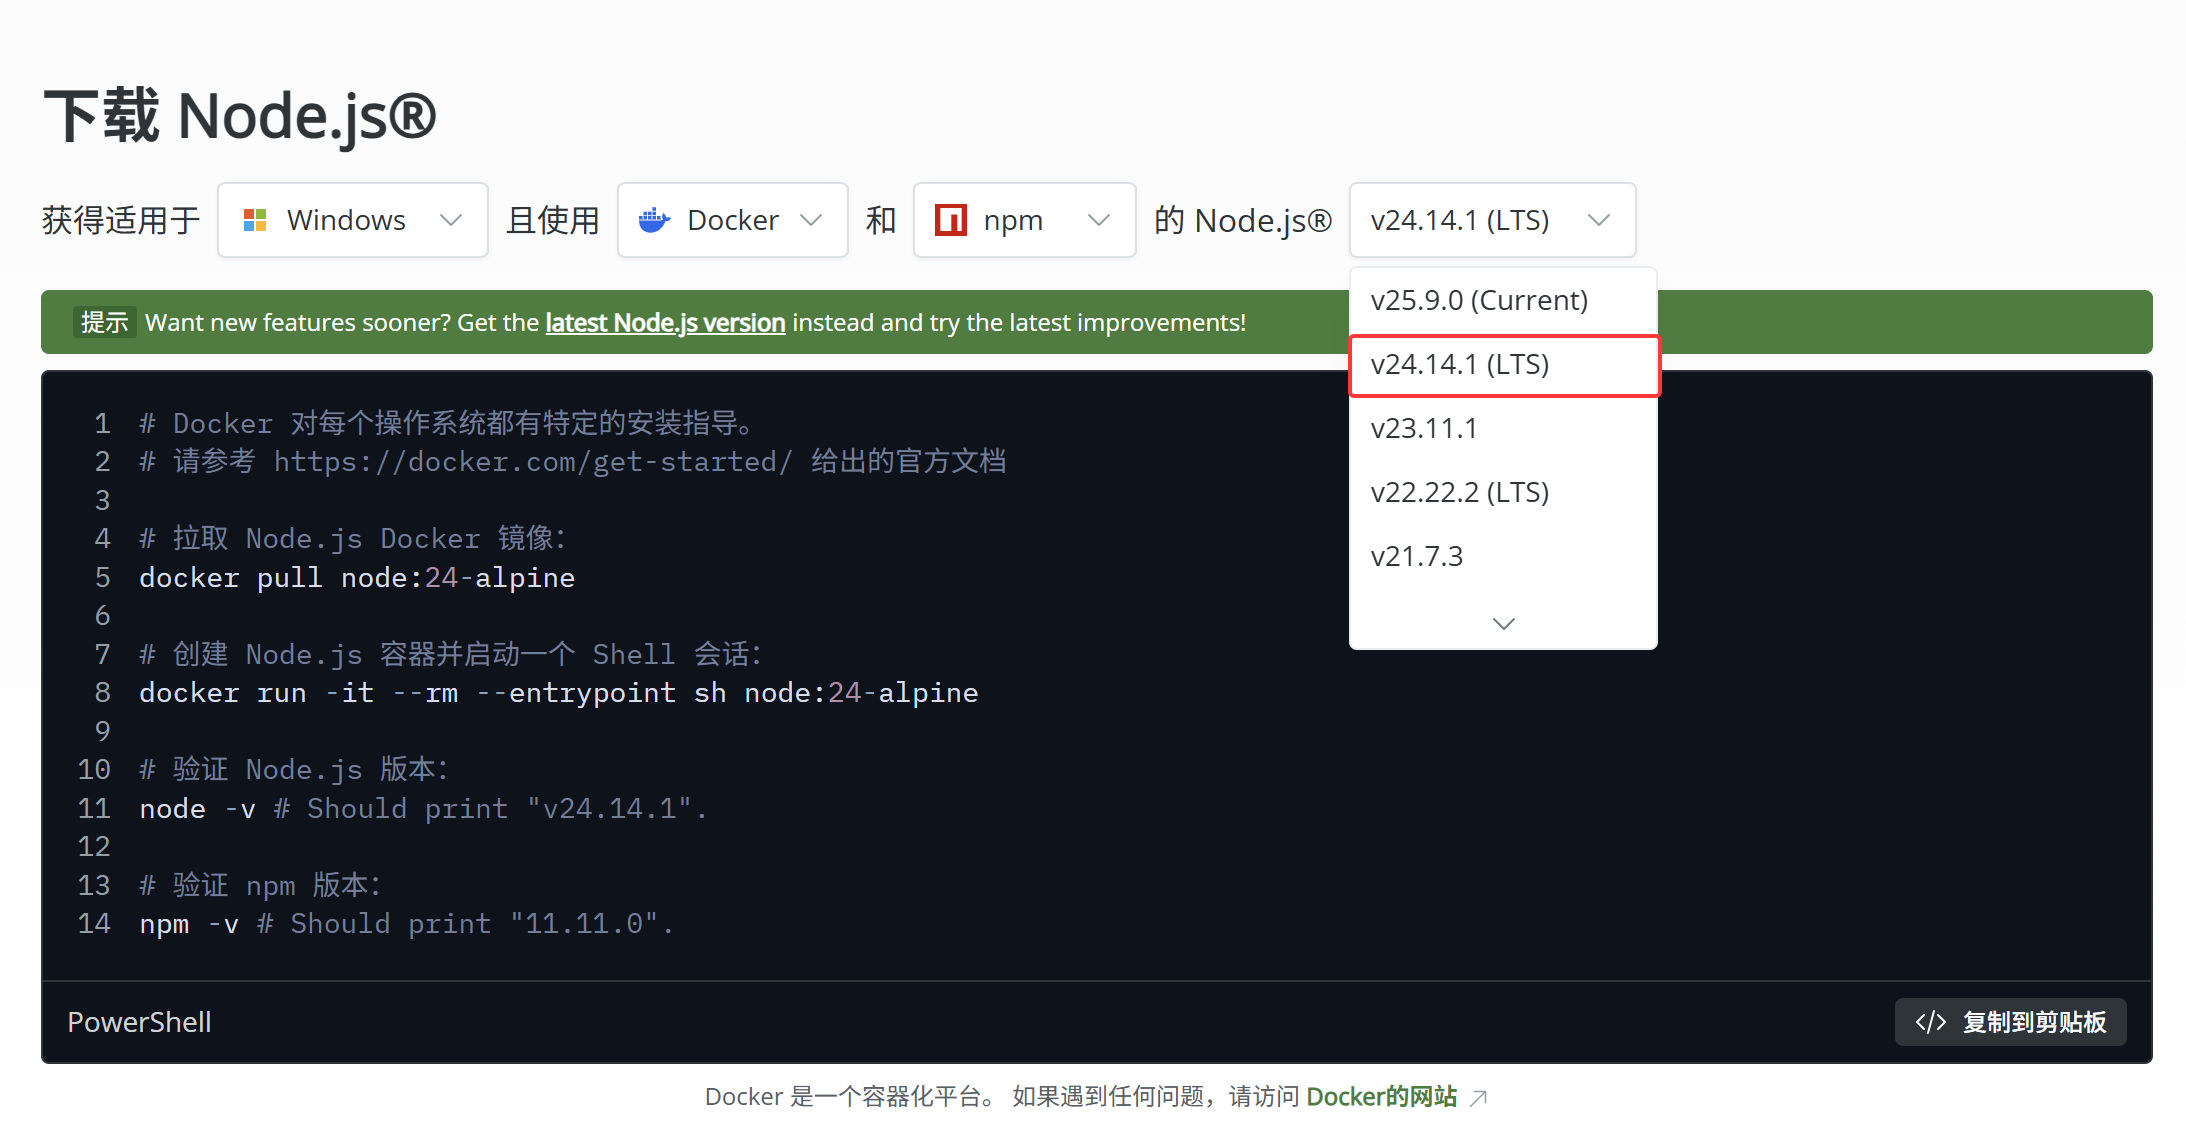Click chevron arrow in version selector
The height and width of the screenshot is (1148, 2186).
pos(1599,220)
